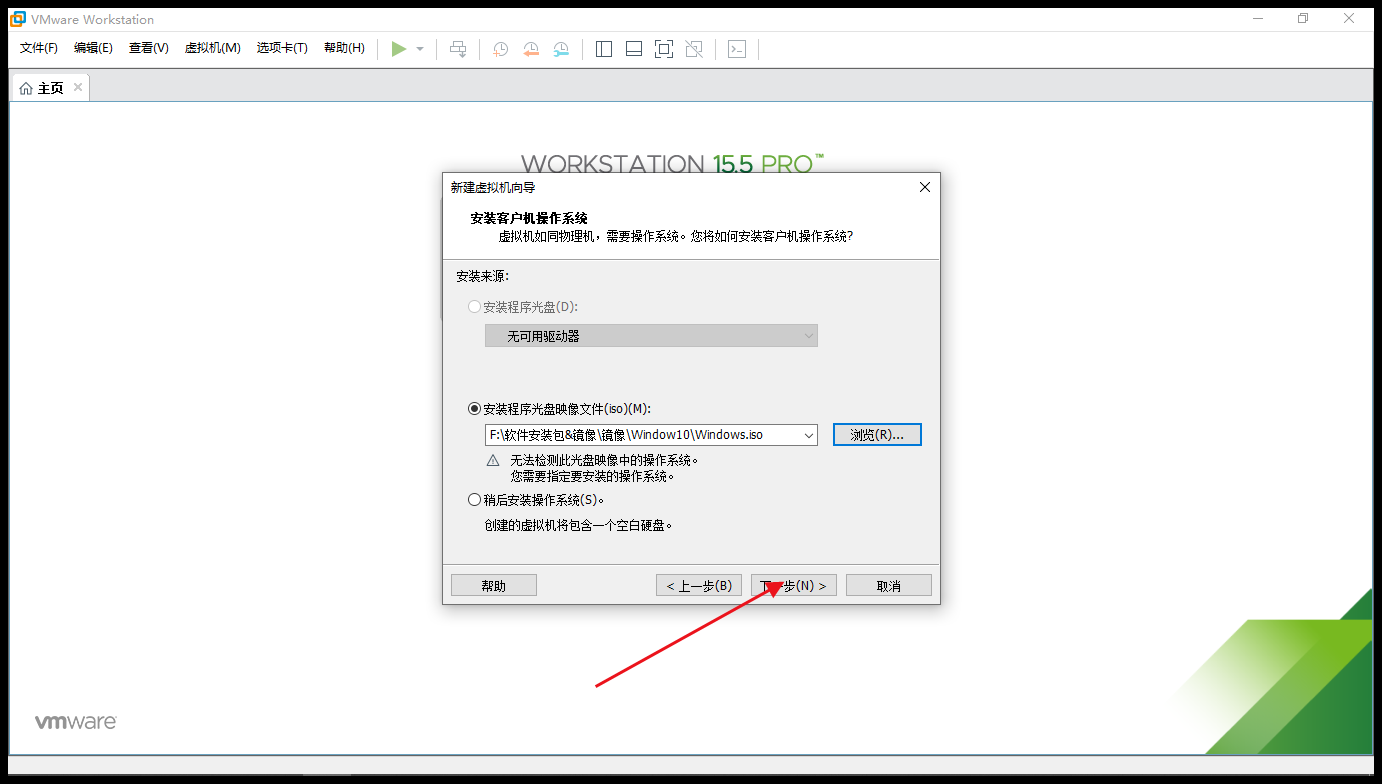
Task: Toggle the thumbnail bar bottom panel icon
Action: click(634, 49)
